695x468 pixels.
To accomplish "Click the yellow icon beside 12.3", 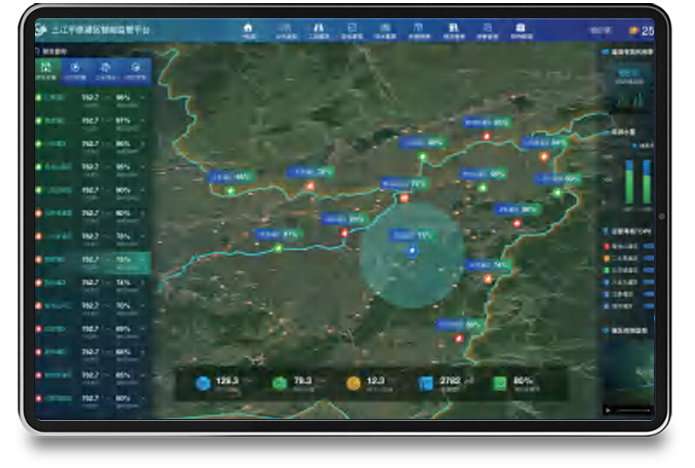I will [353, 383].
